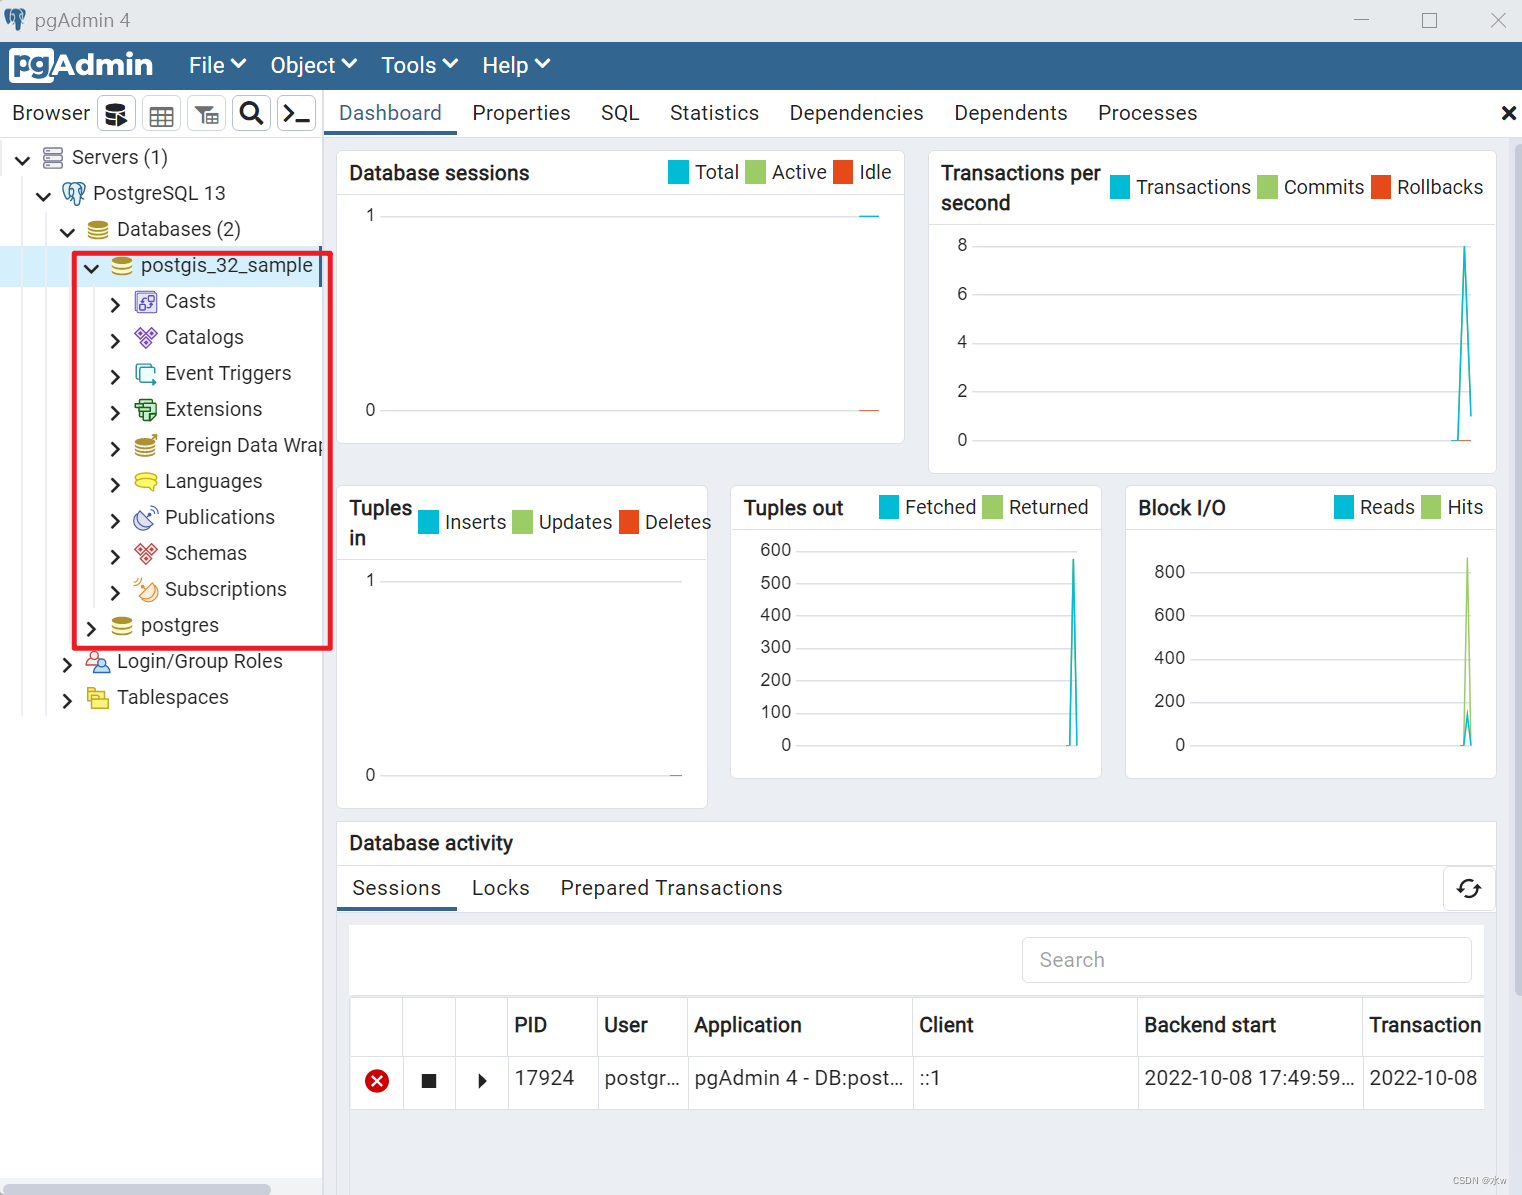Click the Catalogs node icon
This screenshot has width=1522, height=1195.
tap(146, 338)
